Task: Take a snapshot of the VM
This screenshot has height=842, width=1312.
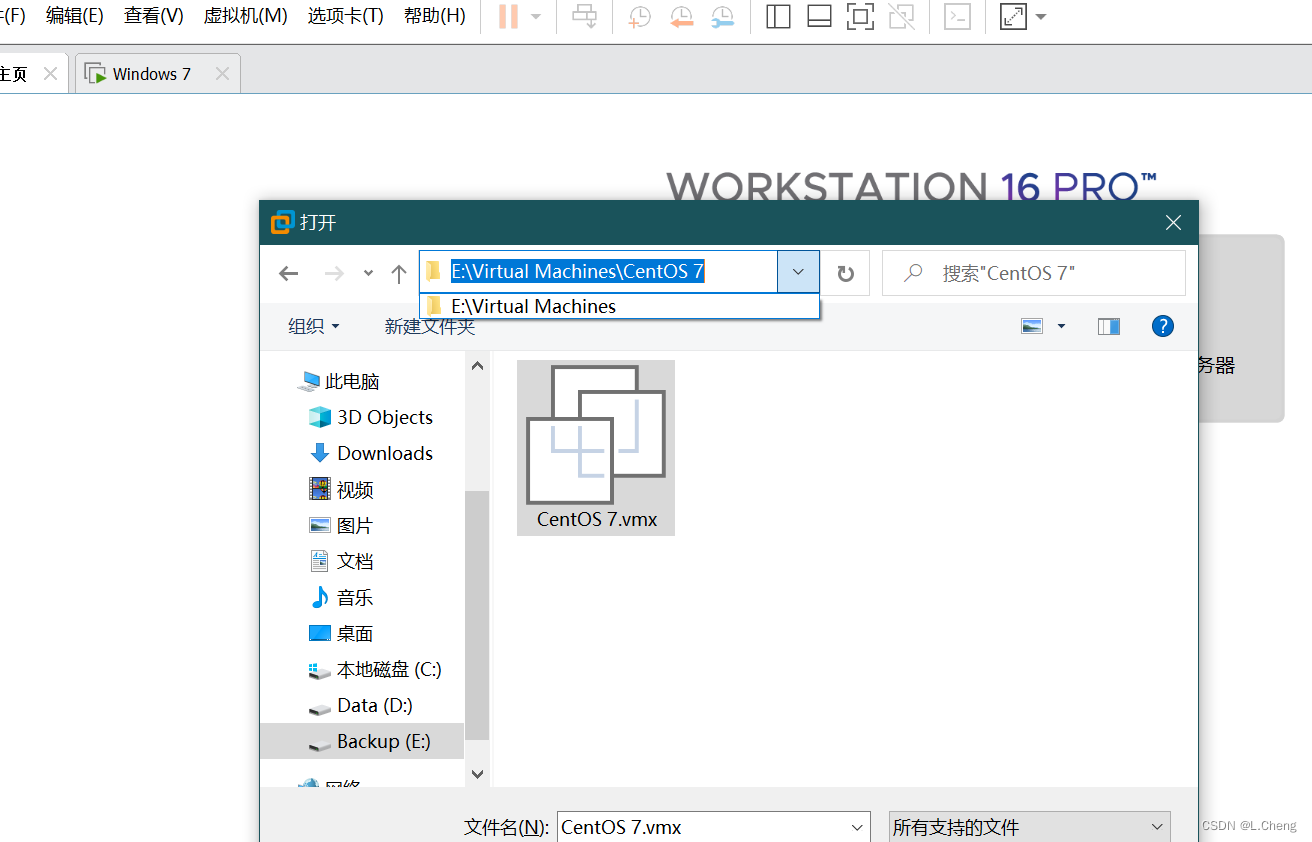Action: (640, 17)
